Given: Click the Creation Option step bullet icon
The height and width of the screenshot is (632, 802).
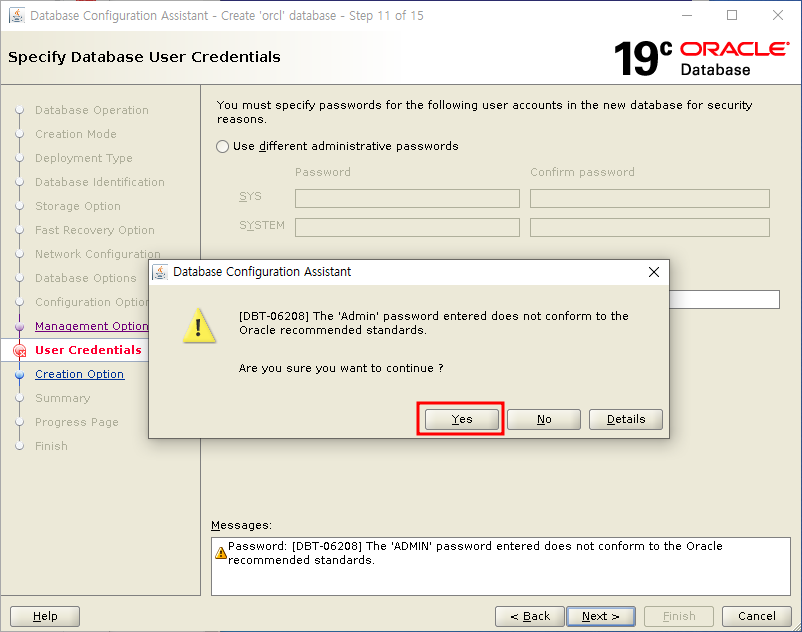Looking at the screenshot, I should pos(19,374).
